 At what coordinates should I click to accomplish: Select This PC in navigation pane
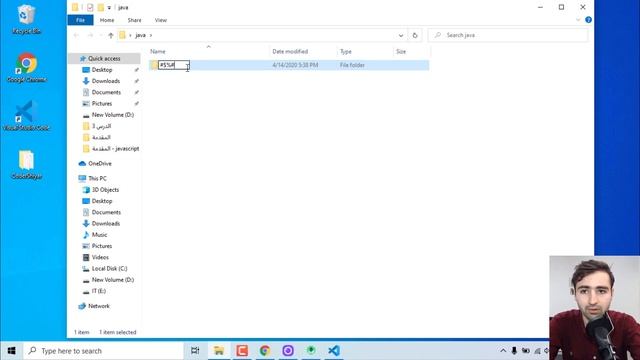tap(97, 178)
